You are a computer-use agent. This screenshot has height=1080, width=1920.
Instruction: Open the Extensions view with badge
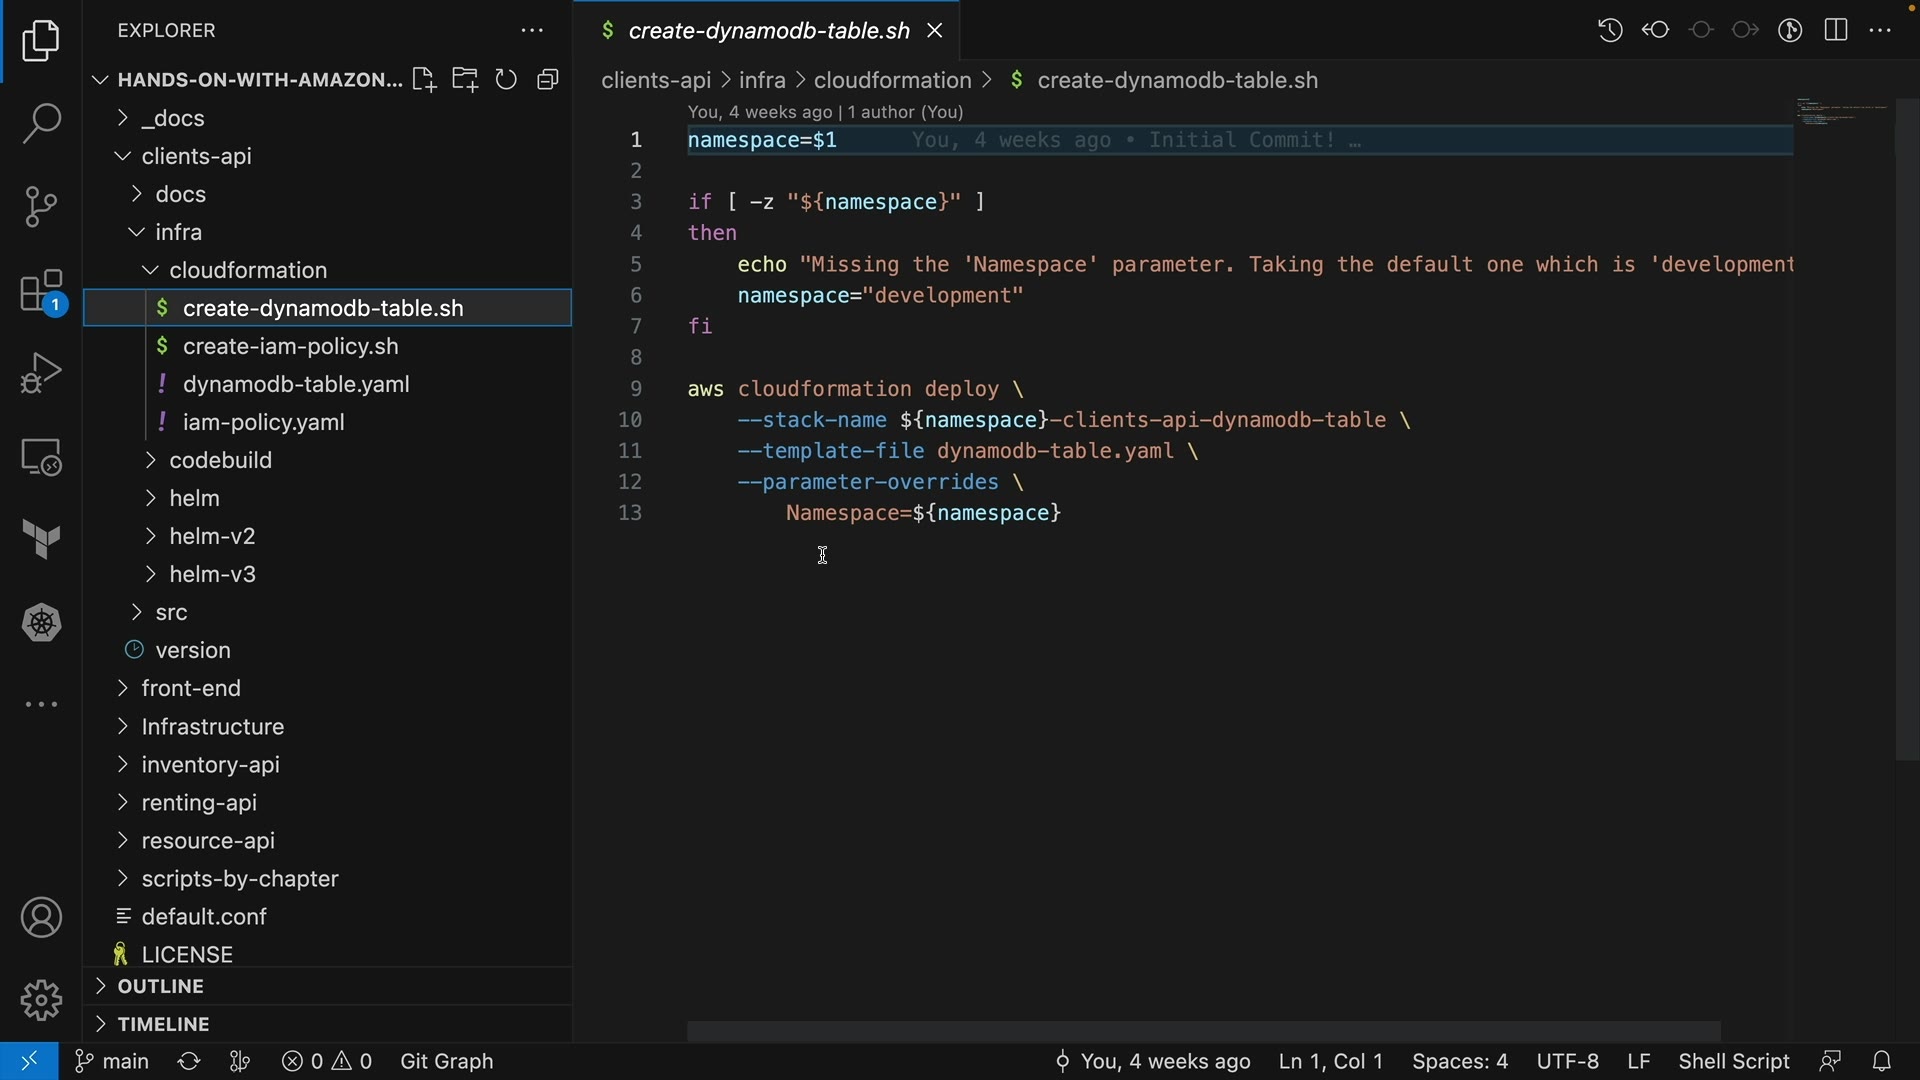pyautogui.click(x=41, y=292)
